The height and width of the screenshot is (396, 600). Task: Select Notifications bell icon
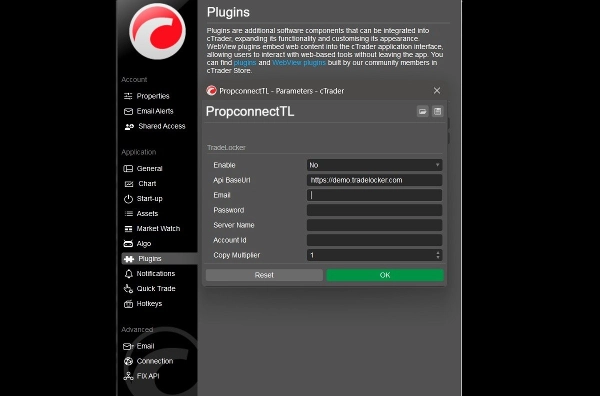point(129,274)
